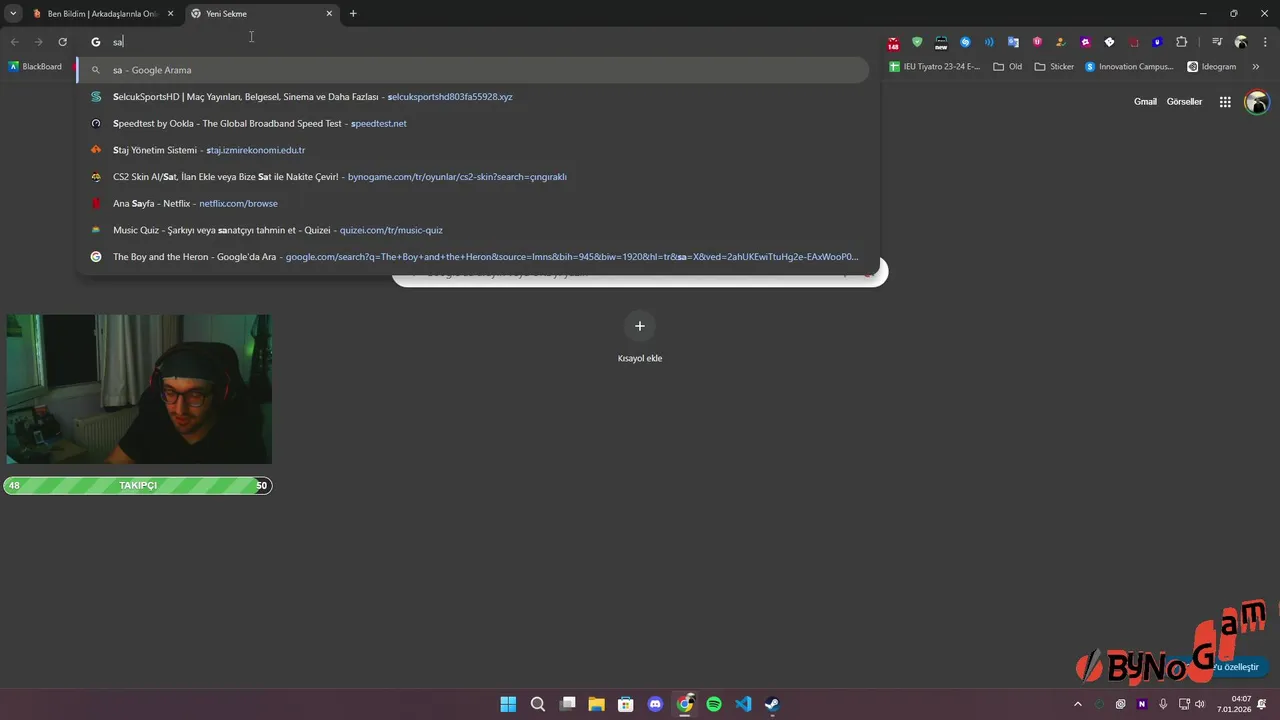Open Visual Studio Code from taskbar
This screenshot has height=720, width=1280.
(x=743, y=704)
